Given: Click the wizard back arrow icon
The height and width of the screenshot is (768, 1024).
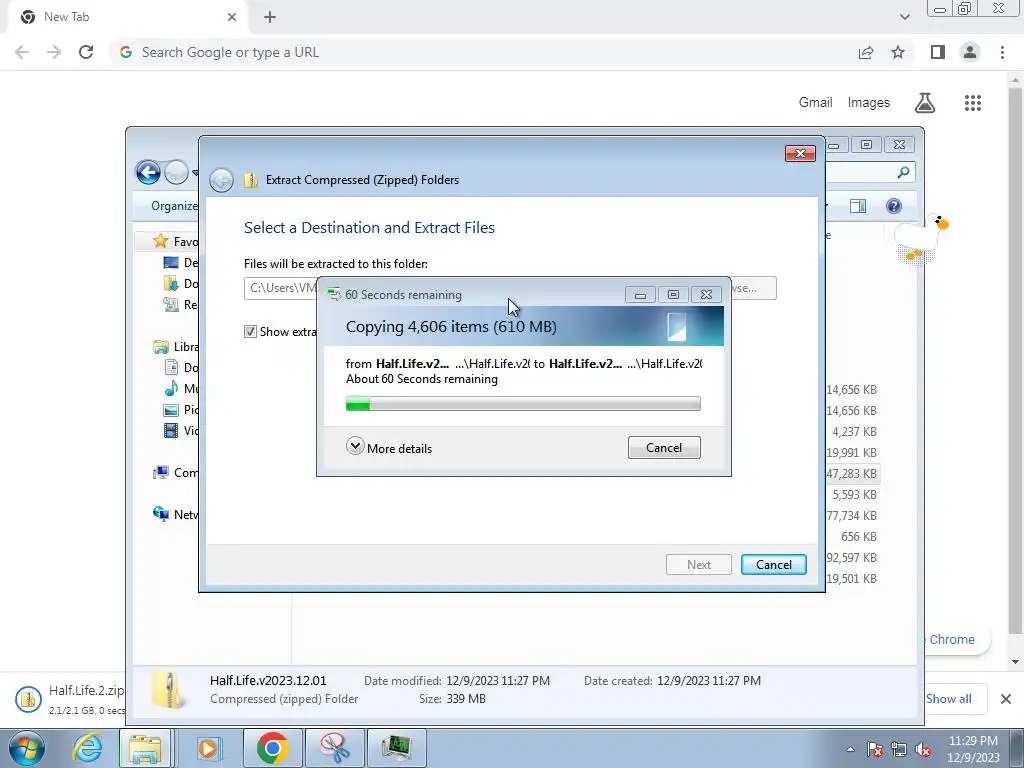Looking at the screenshot, I should coord(221,180).
